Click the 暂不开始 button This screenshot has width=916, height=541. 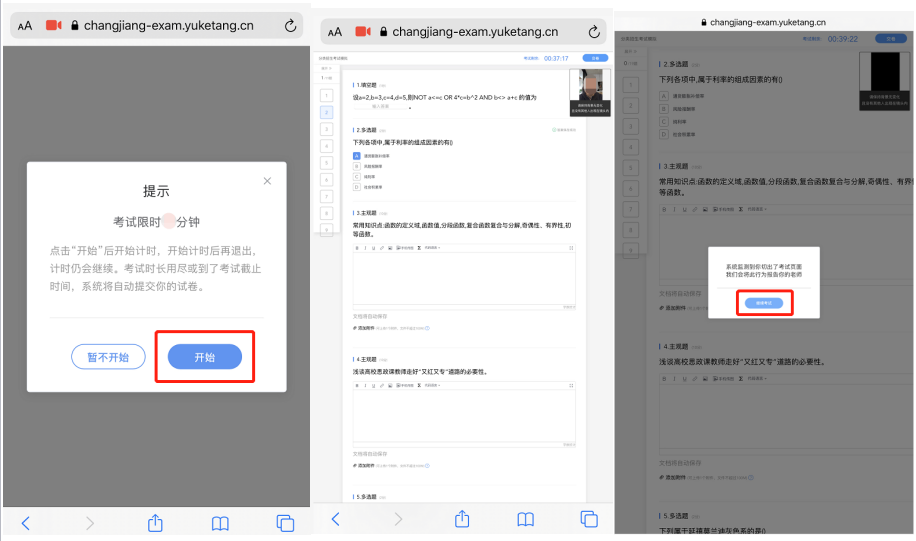pyautogui.click(x=108, y=357)
